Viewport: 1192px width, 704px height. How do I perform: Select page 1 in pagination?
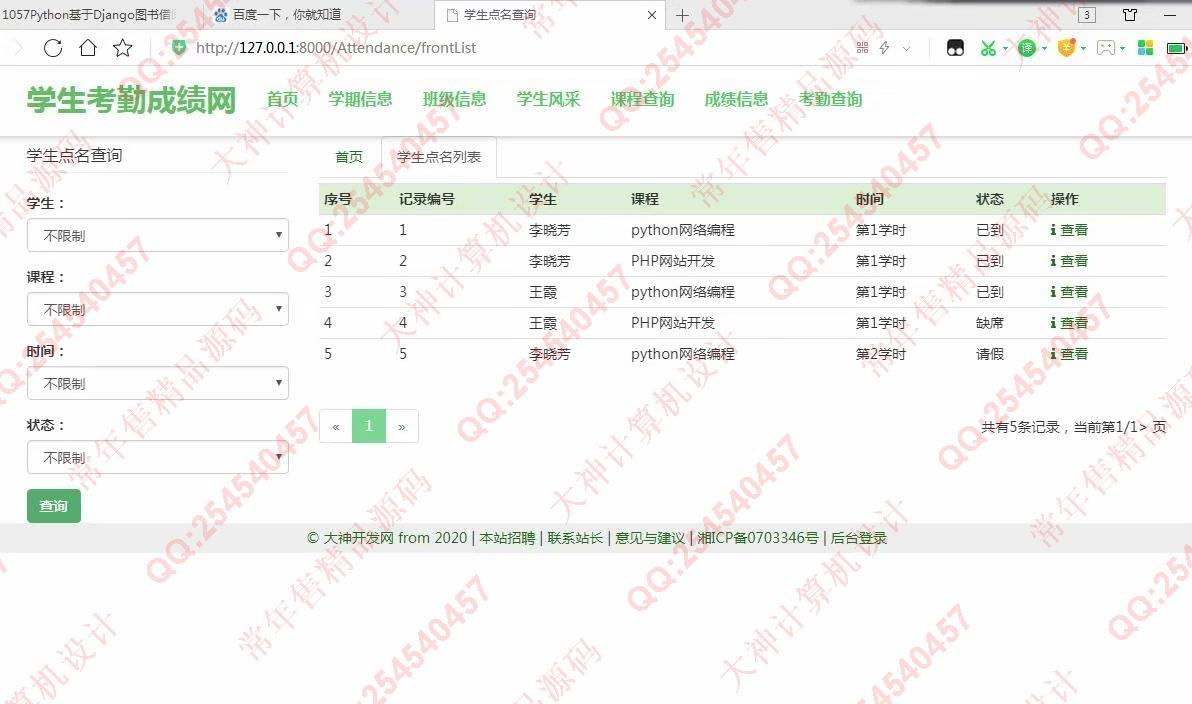[369, 427]
